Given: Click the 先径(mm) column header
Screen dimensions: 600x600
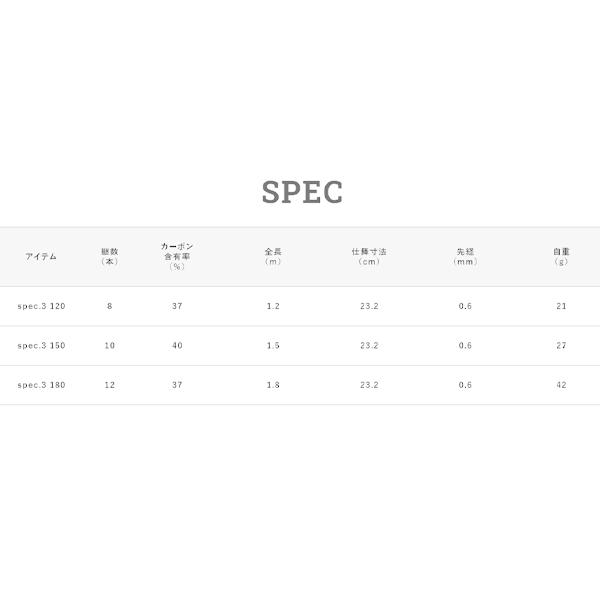Looking at the screenshot, I should point(465,257).
